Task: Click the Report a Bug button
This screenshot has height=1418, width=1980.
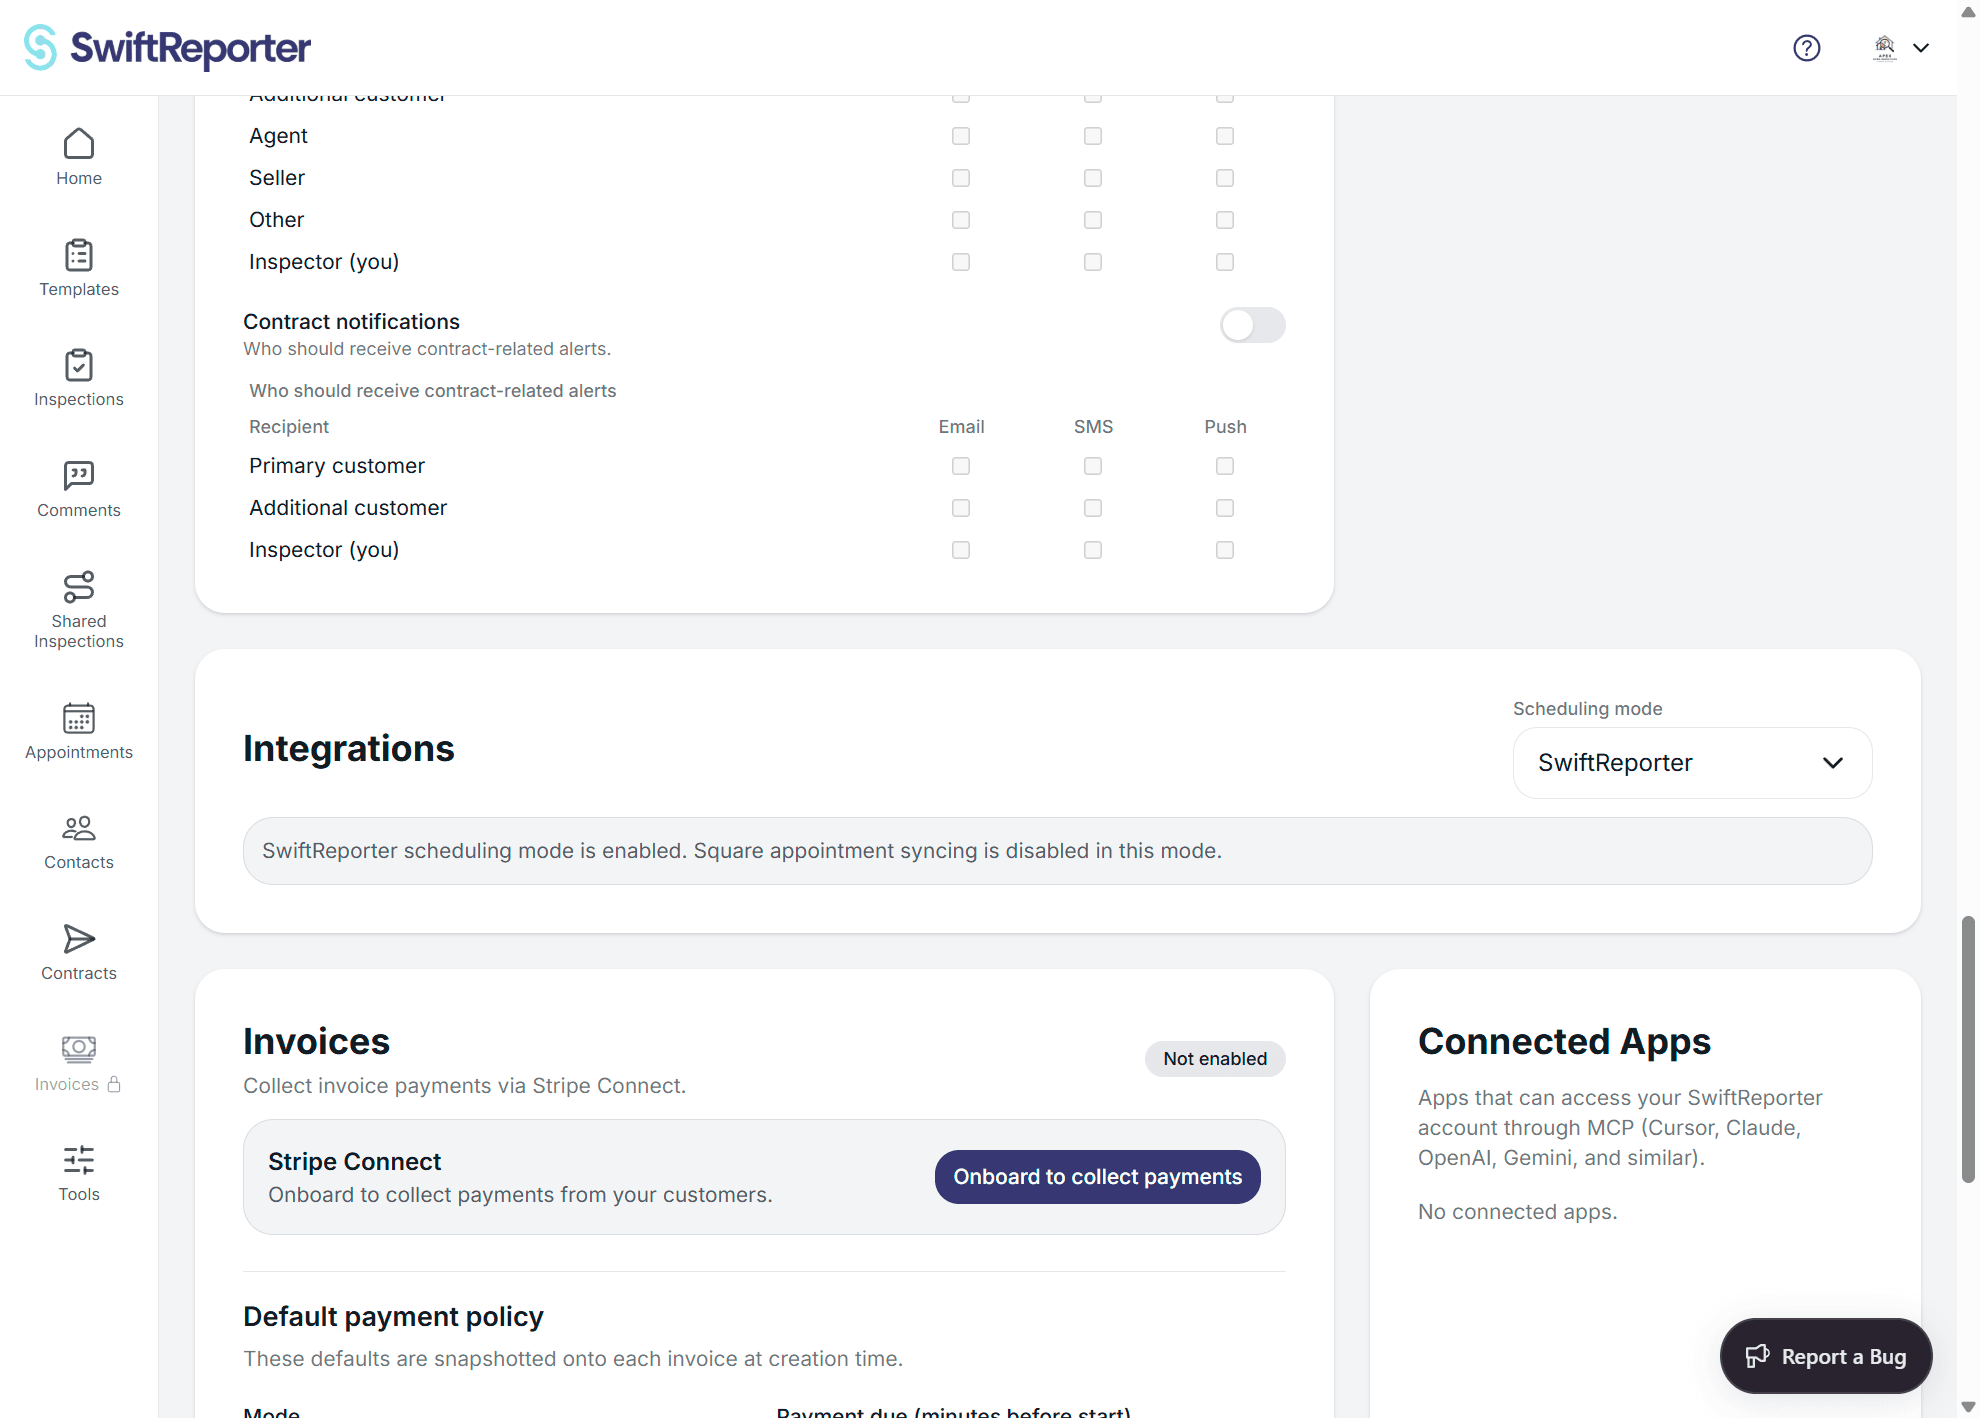Action: [x=1825, y=1356]
